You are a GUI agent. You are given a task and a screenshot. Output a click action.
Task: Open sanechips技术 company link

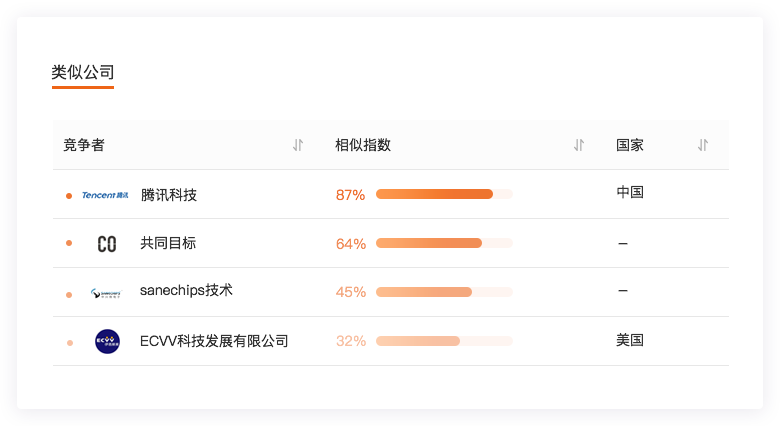tap(186, 291)
